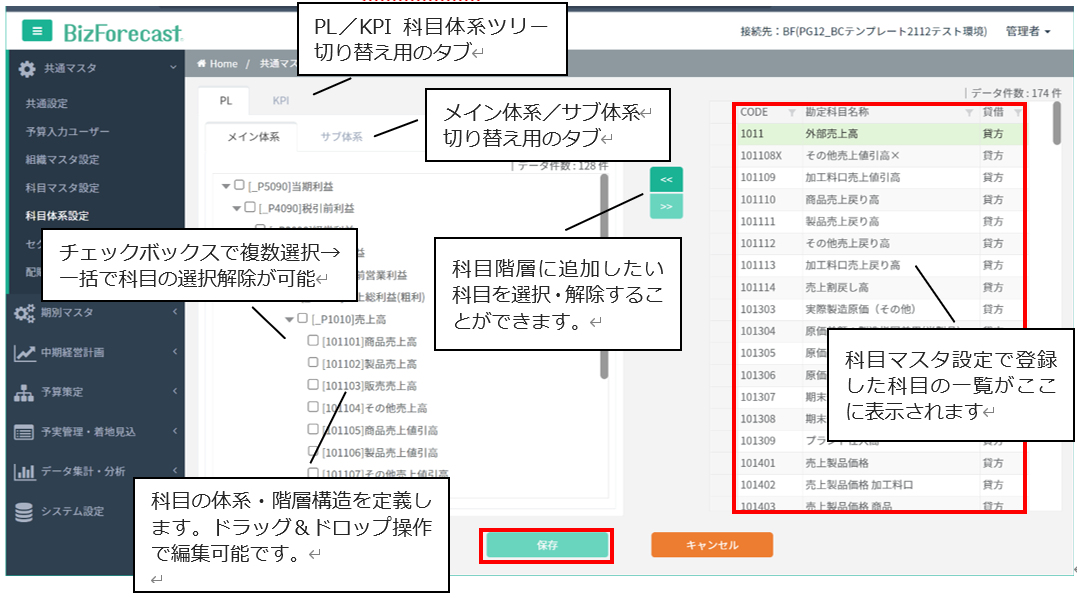Collapse the [_P1010]売上高 tree node
The height and width of the screenshot is (596, 1077).
[290, 319]
